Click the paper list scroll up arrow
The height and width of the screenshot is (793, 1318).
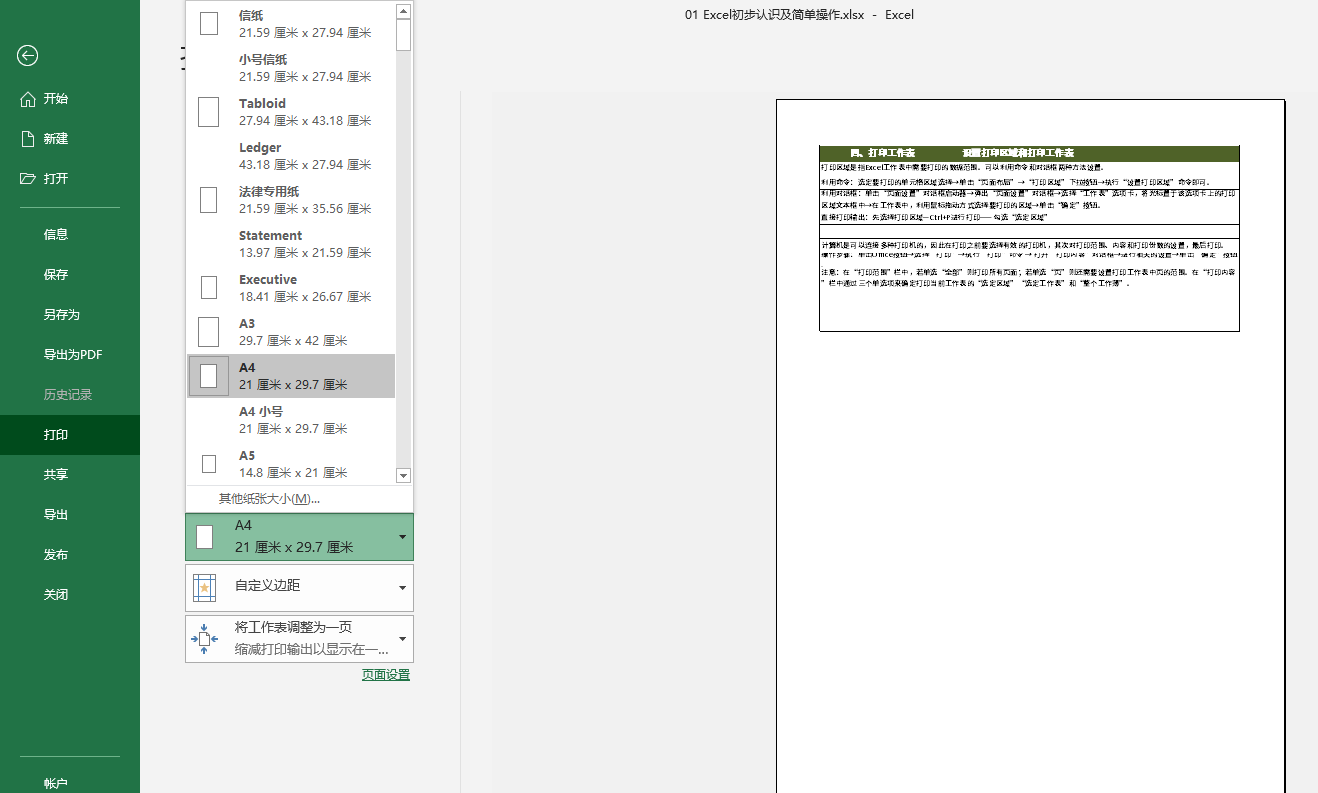coord(404,11)
